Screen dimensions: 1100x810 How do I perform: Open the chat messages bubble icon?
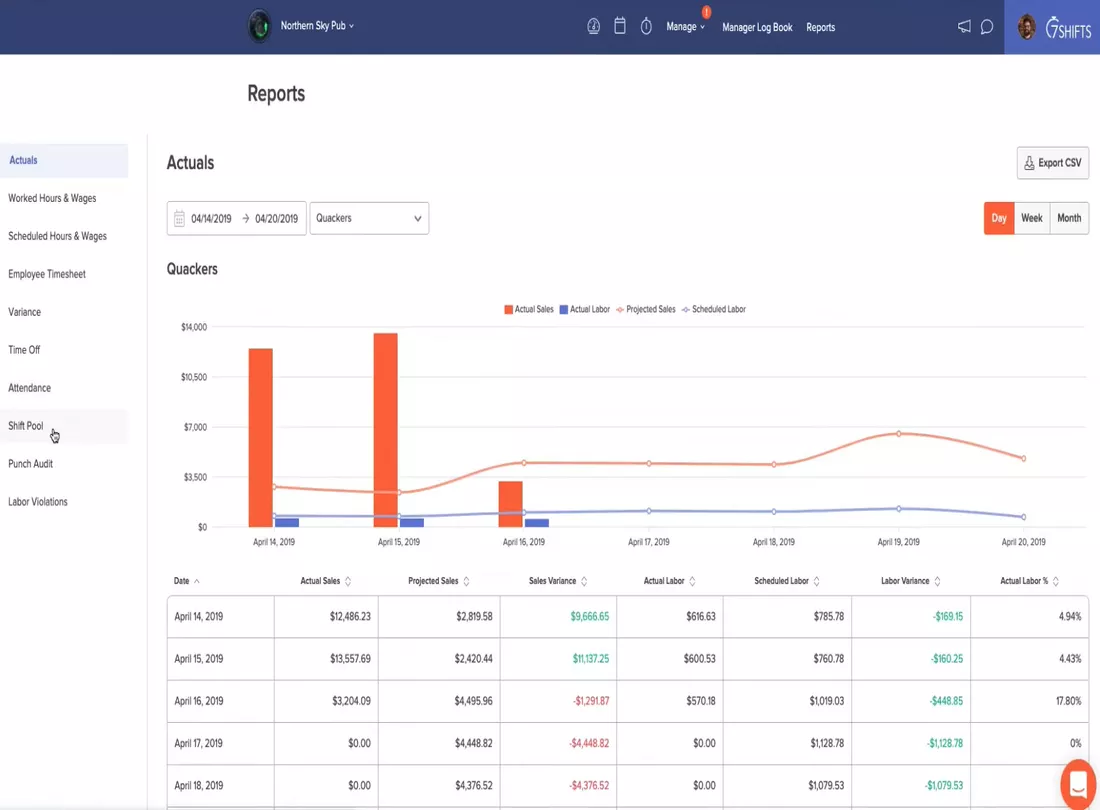tap(987, 27)
